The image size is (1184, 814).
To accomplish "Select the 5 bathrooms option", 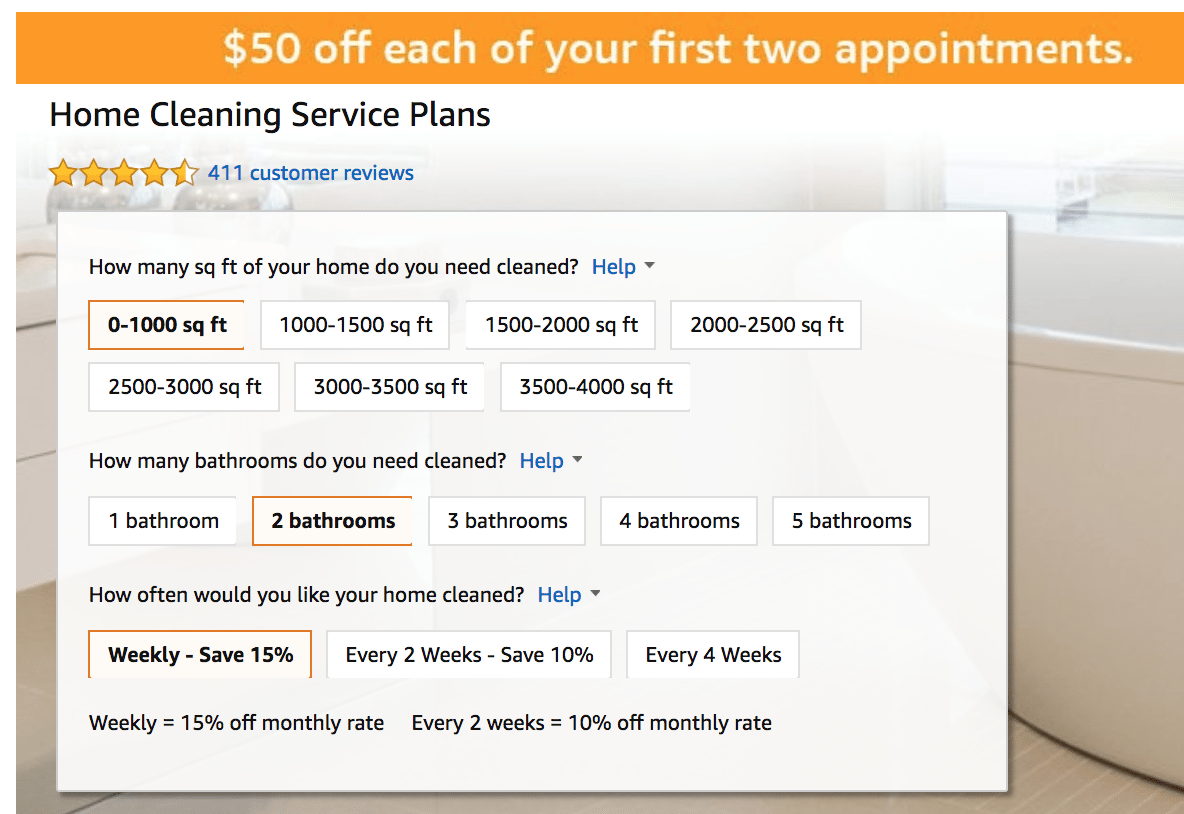I will coord(851,521).
